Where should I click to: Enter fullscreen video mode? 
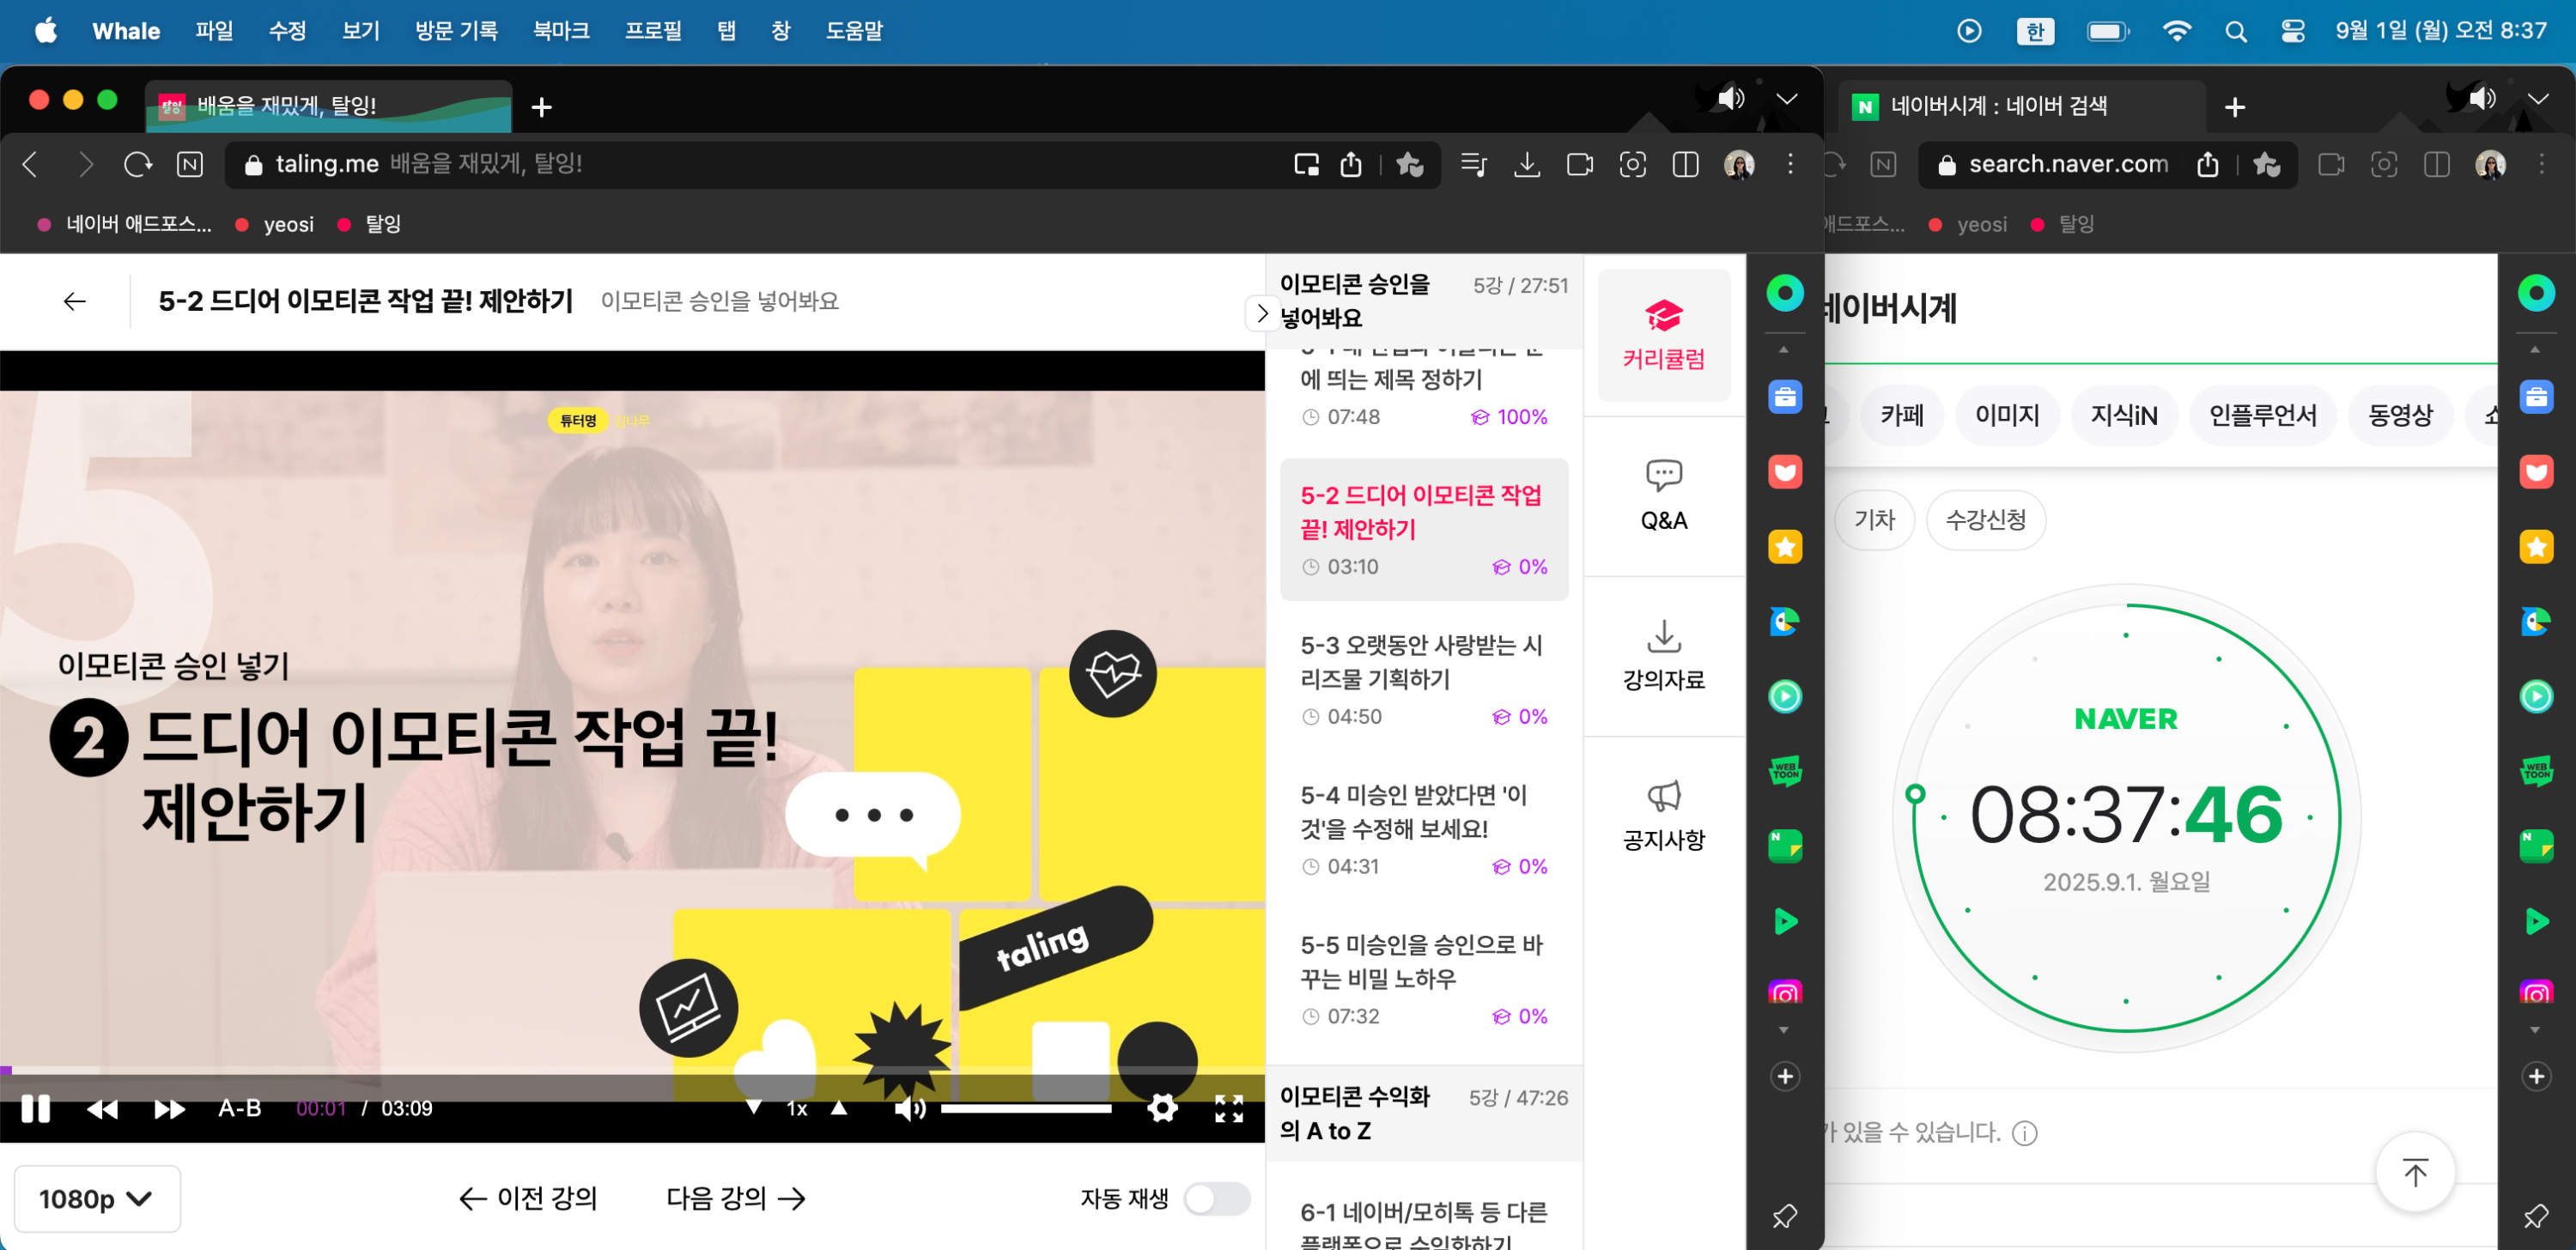point(1229,1108)
